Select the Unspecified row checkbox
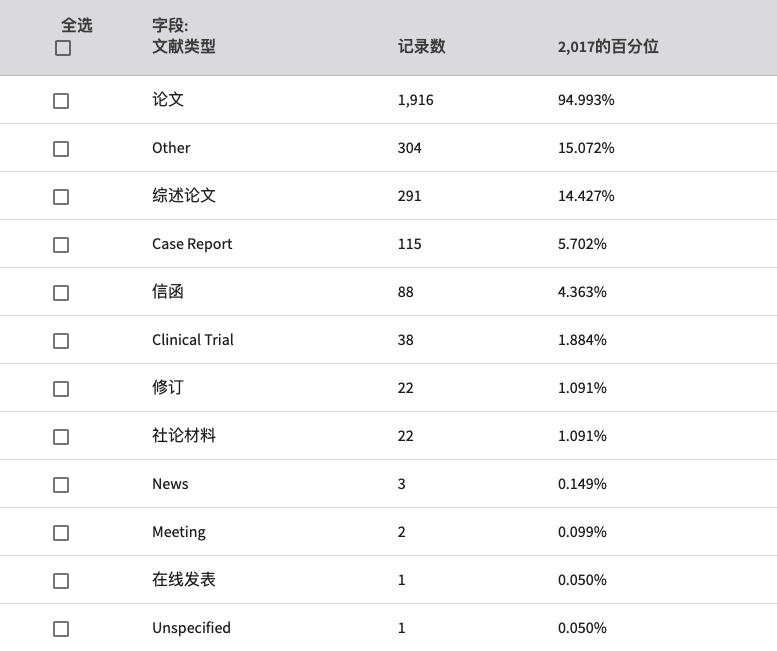This screenshot has height=651, width=777. (61, 629)
